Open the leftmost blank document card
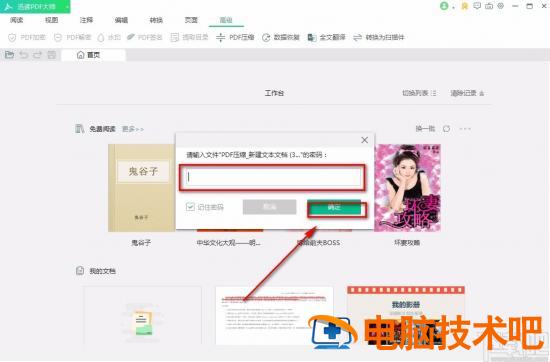The height and width of the screenshot is (362, 550). [x=142, y=315]
